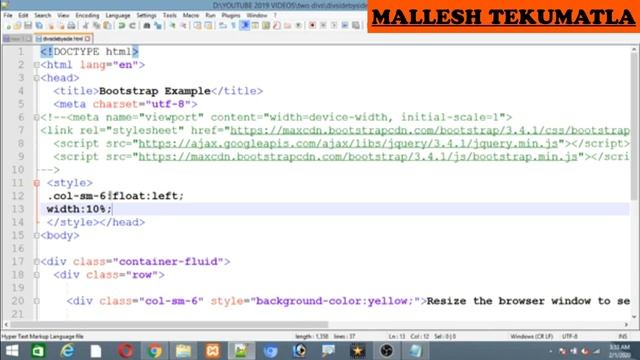Click the ajax.googleapis jquery link on line 8
The width and height of the screenshot is (640, 360).
pos(348,144)
